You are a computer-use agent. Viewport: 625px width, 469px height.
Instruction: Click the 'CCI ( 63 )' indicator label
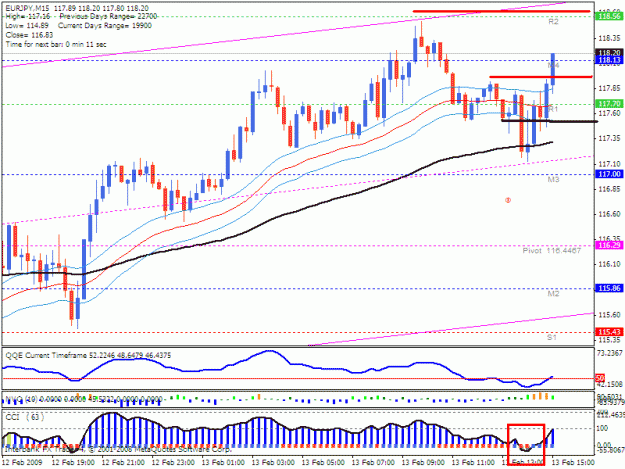(24, 417)
